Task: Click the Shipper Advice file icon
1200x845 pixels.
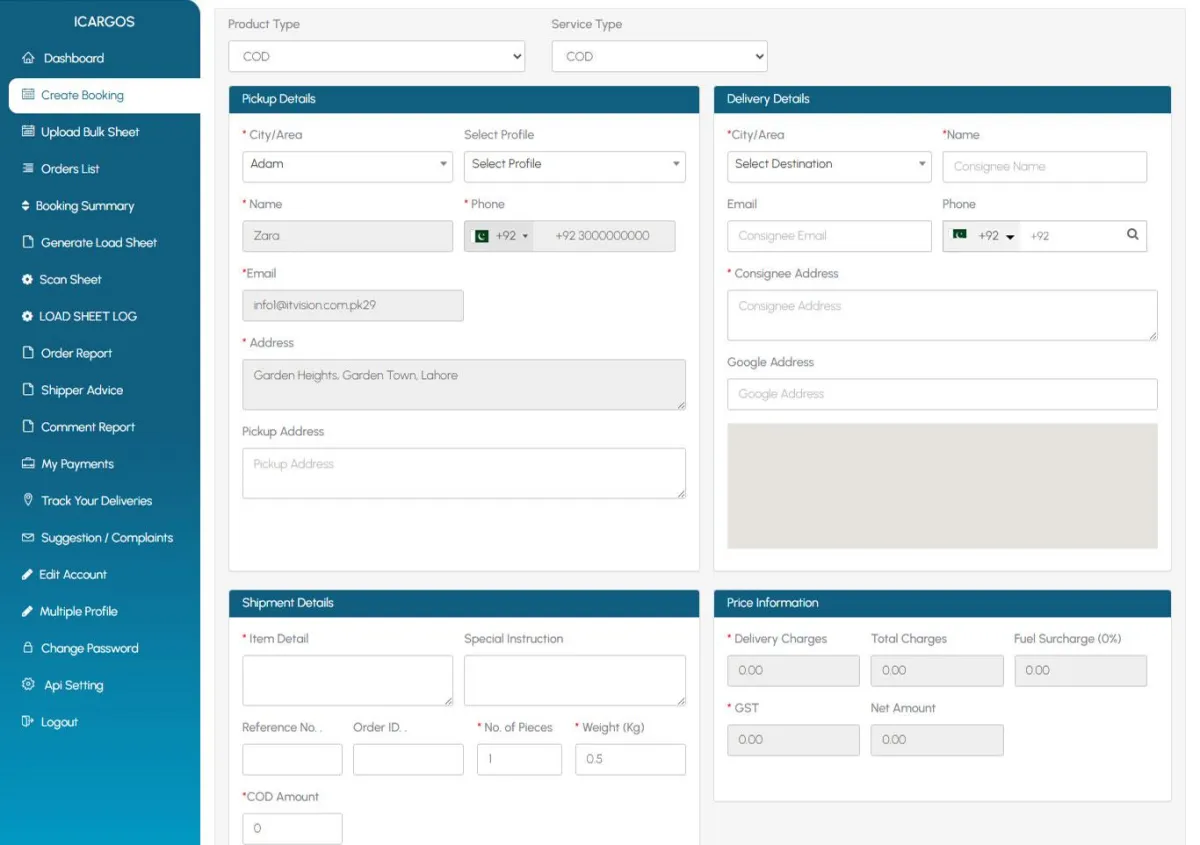Action: pyautogui.click(x=28, y=390)
